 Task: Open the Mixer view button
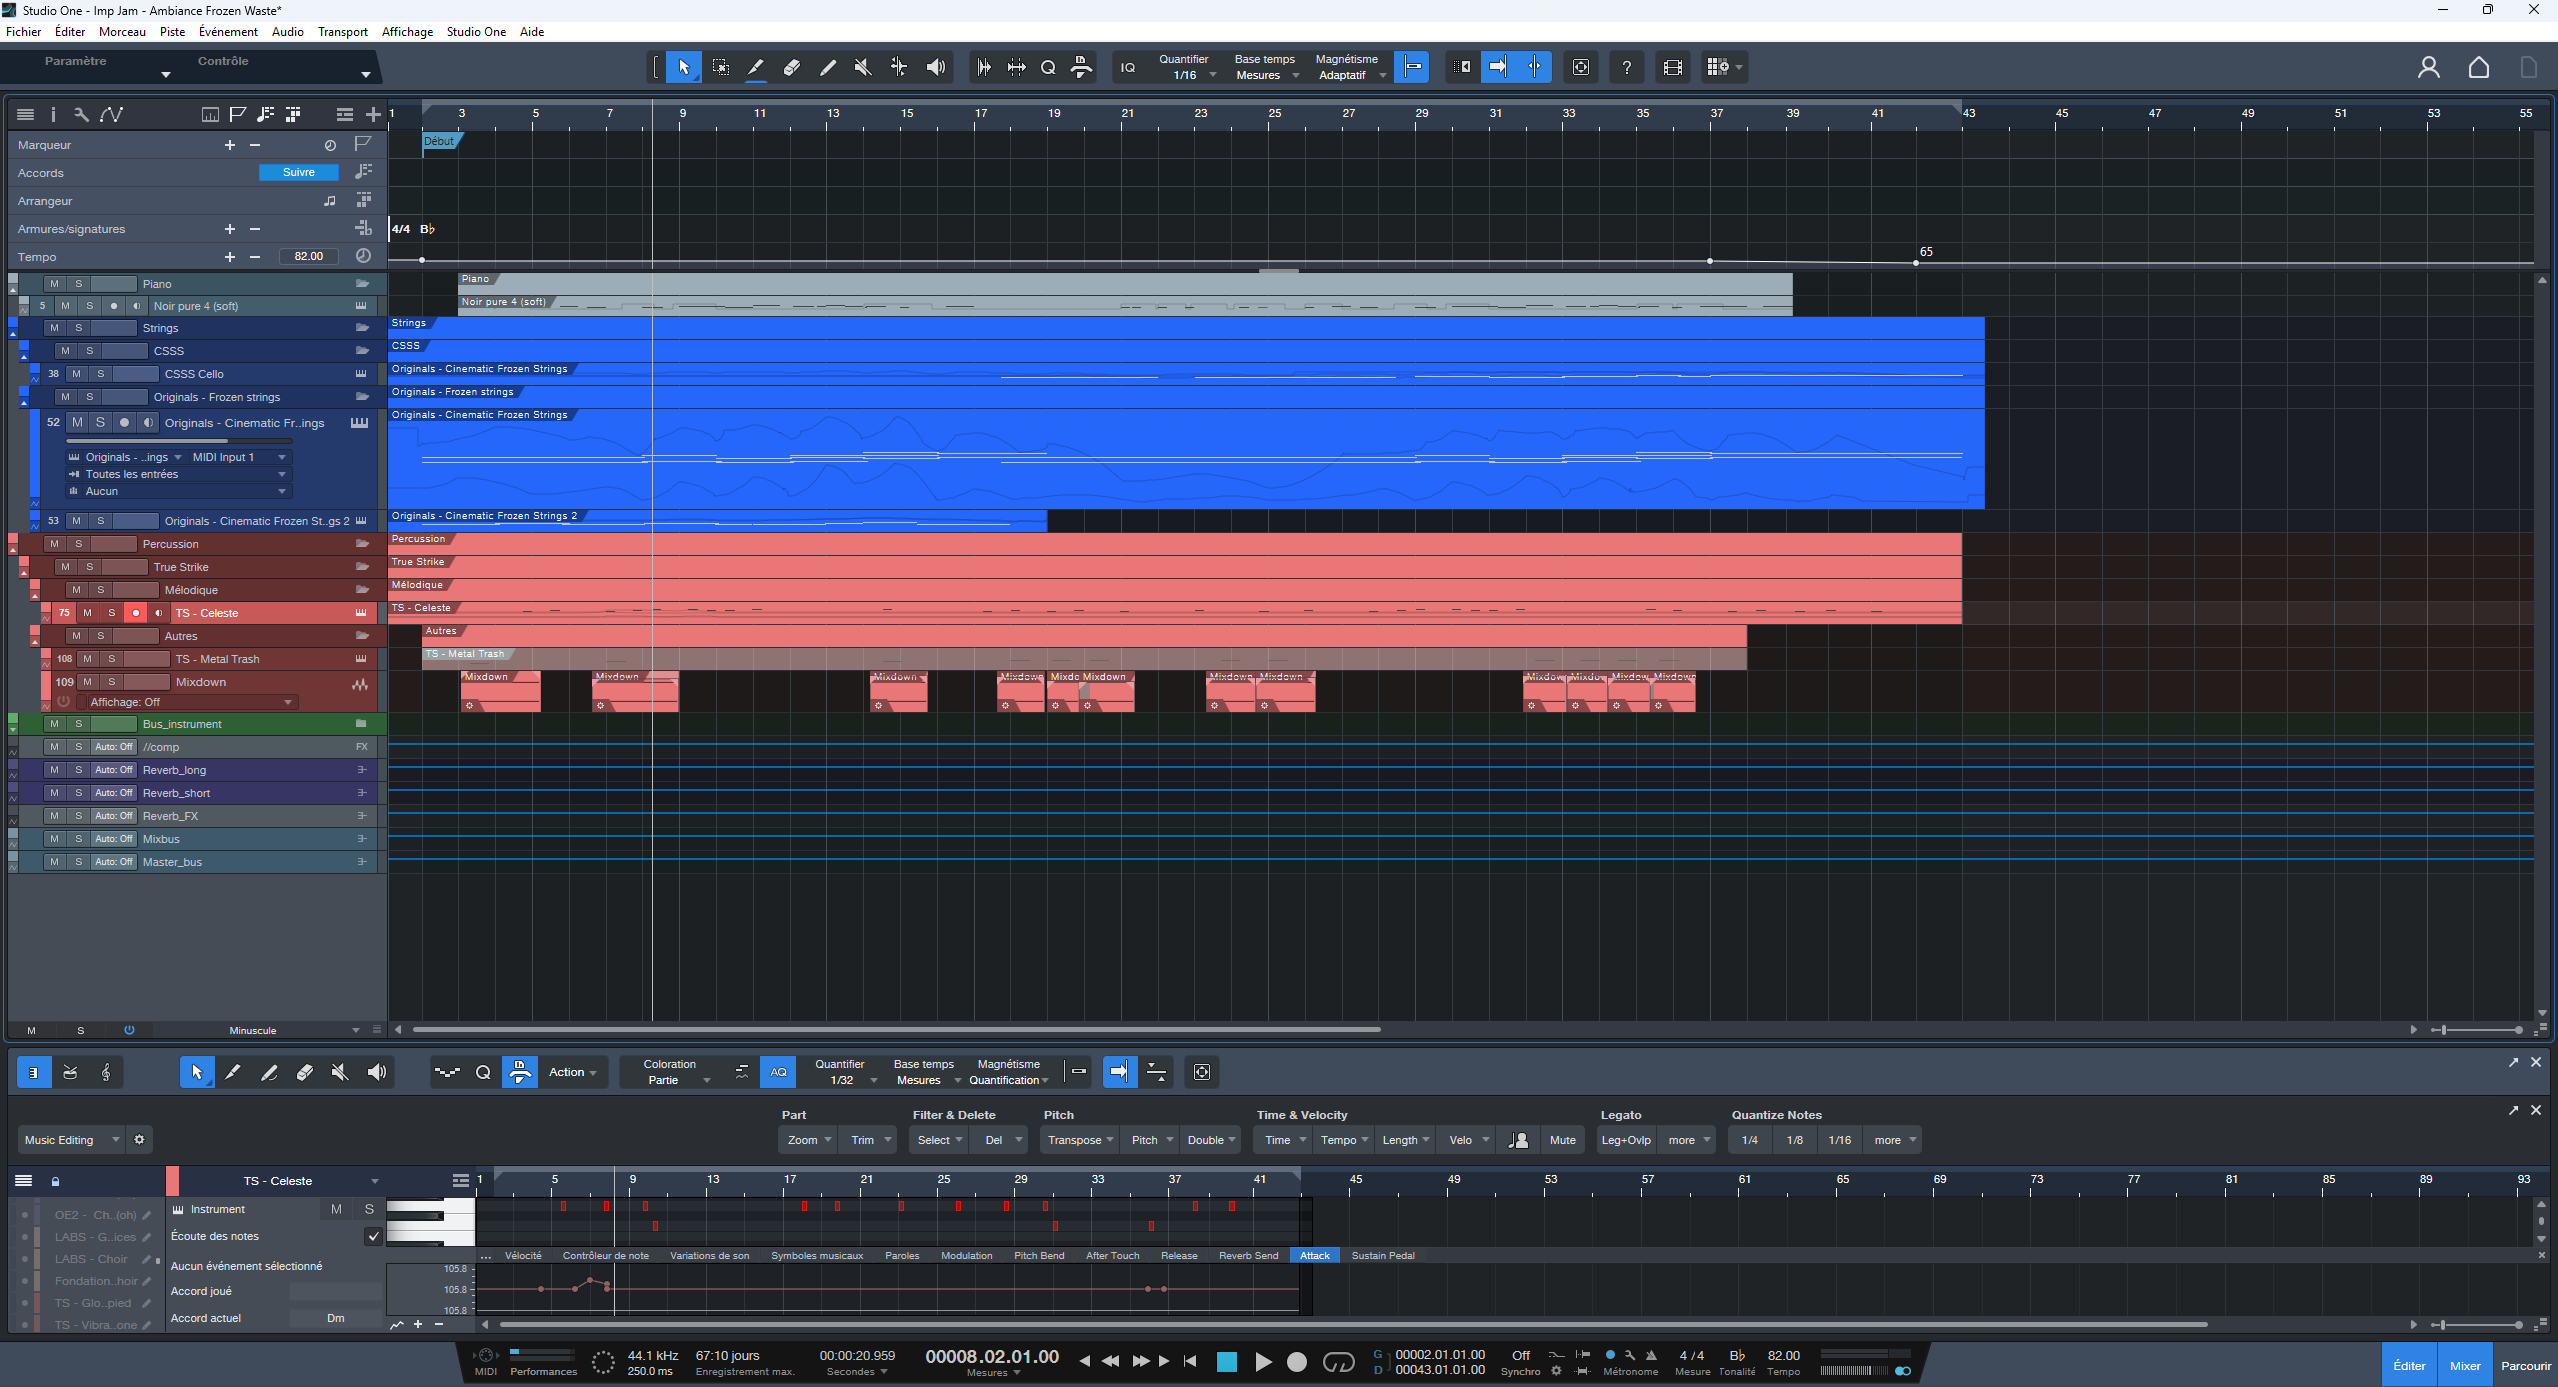coord(2464,1365)
